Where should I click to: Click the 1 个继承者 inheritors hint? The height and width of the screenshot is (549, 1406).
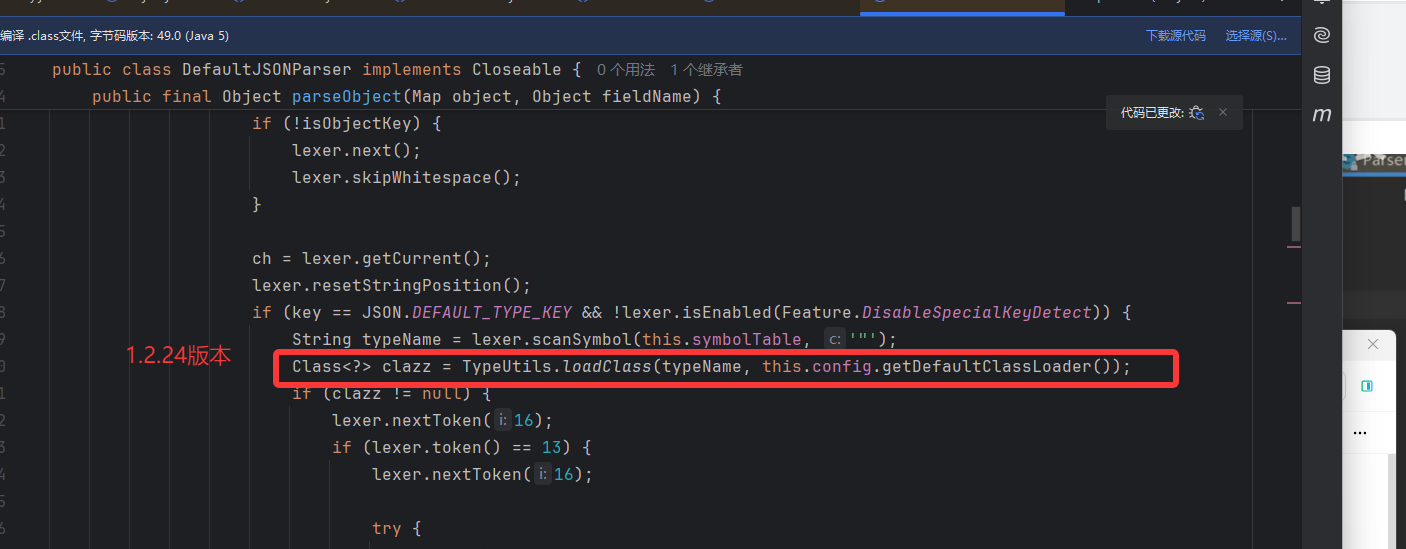tap(706, 70)
